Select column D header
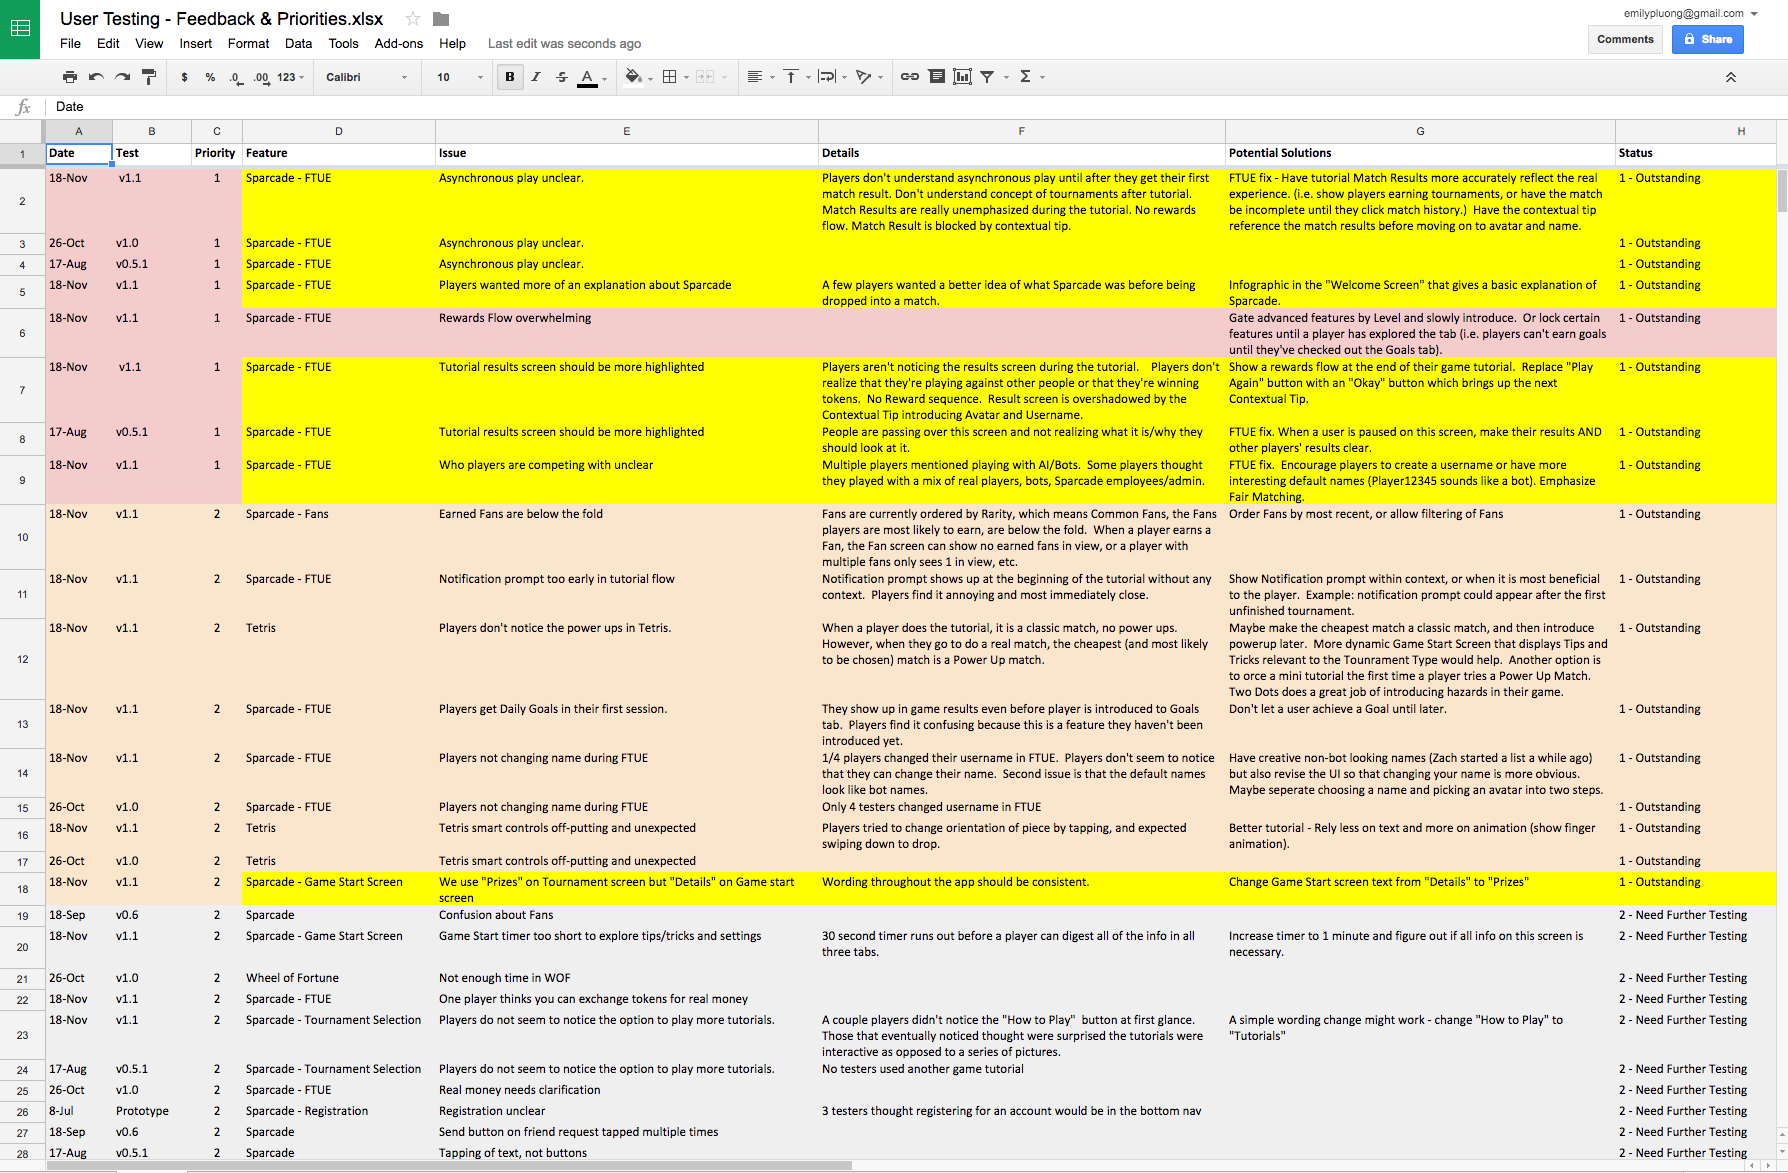Screen dimensions: 1788x1173 339,131
